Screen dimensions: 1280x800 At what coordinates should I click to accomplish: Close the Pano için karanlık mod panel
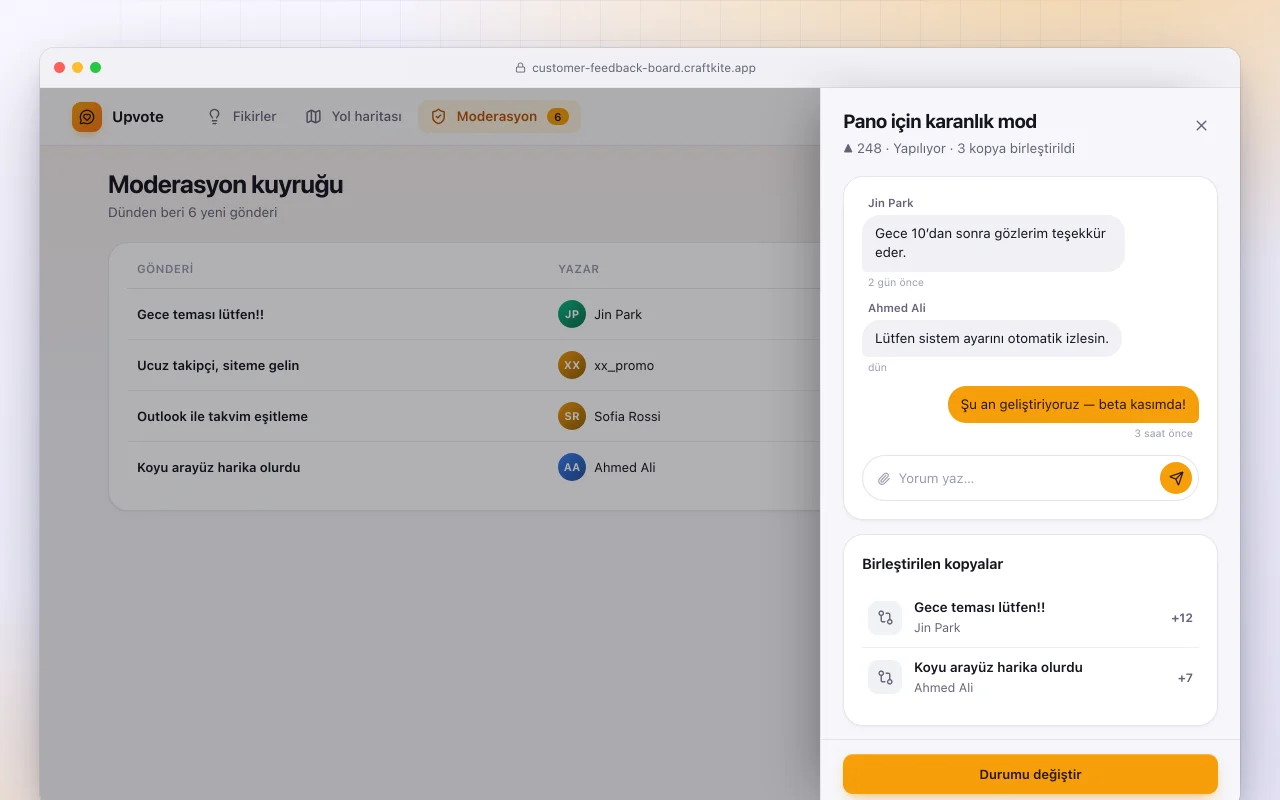1201,125
